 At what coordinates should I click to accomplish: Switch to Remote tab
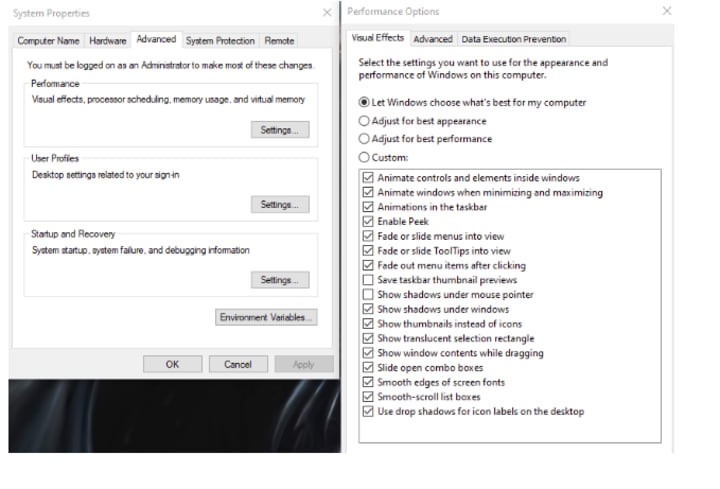(x=279, y=41)
